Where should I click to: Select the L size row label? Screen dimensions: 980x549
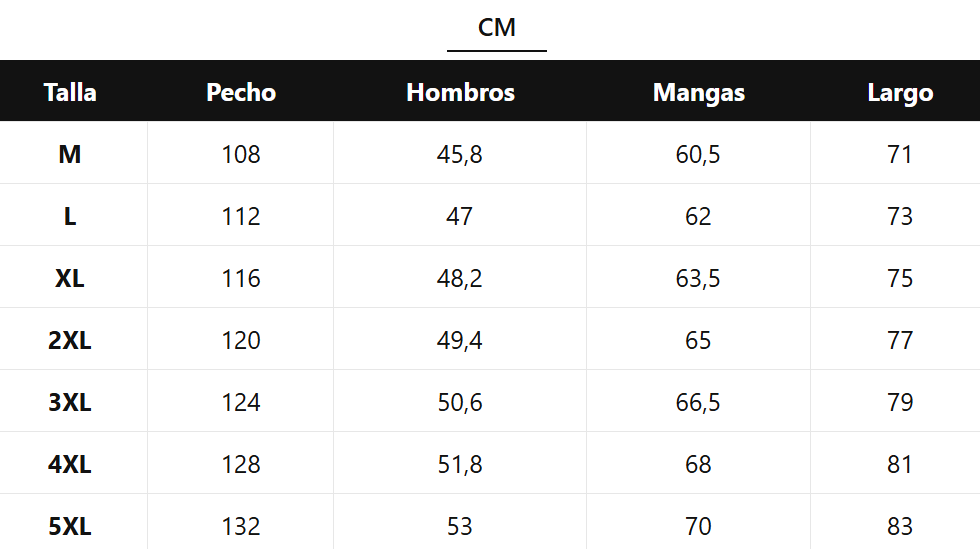coord(70,217)
